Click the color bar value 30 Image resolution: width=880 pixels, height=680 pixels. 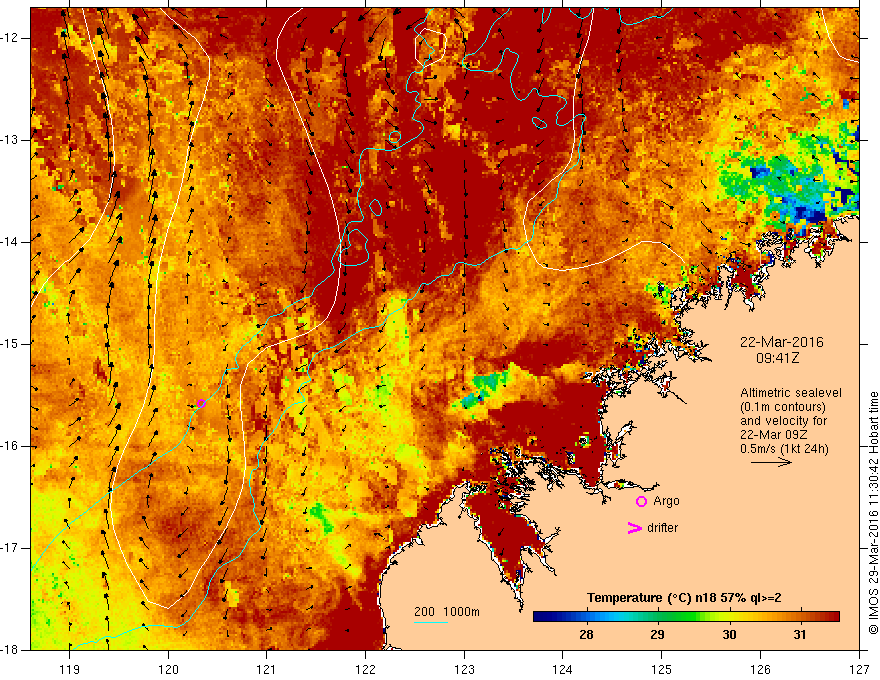click(x=729, y=635)
